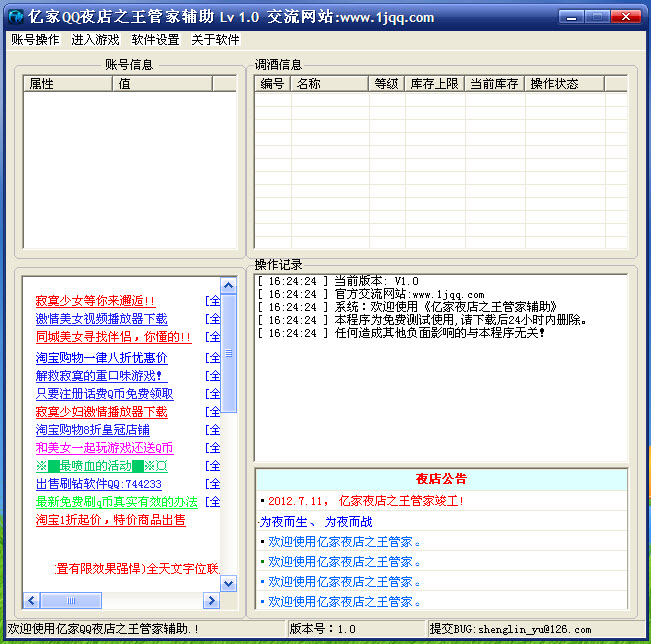The height and width of the screenshot is (644, 651).
Task: Click scroll-right arrow of ad list
Action: [211, 600]
